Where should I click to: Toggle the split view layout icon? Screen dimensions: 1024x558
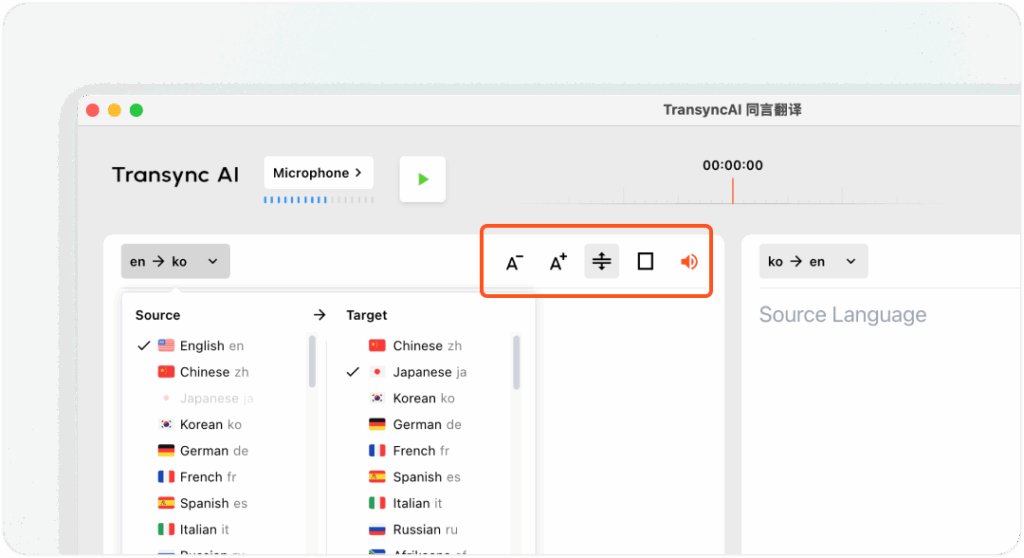(x=601, y=261)
